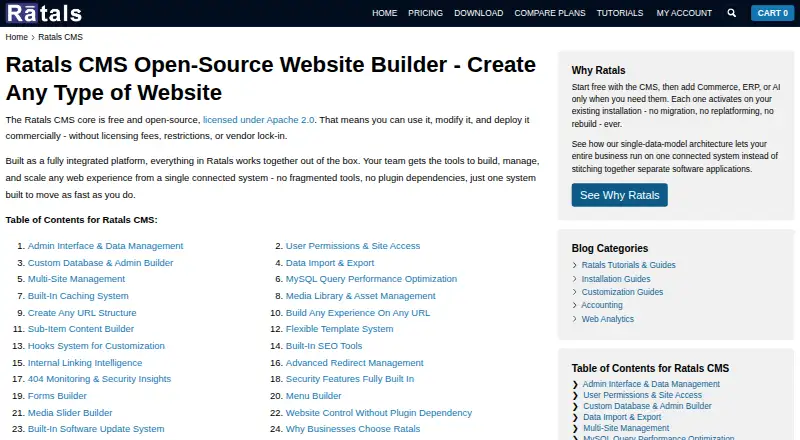The width and height of the screenshot is (800, 440).
Task: Jump to MySQL Query Performance Optimization in main list
Action: 371,279
